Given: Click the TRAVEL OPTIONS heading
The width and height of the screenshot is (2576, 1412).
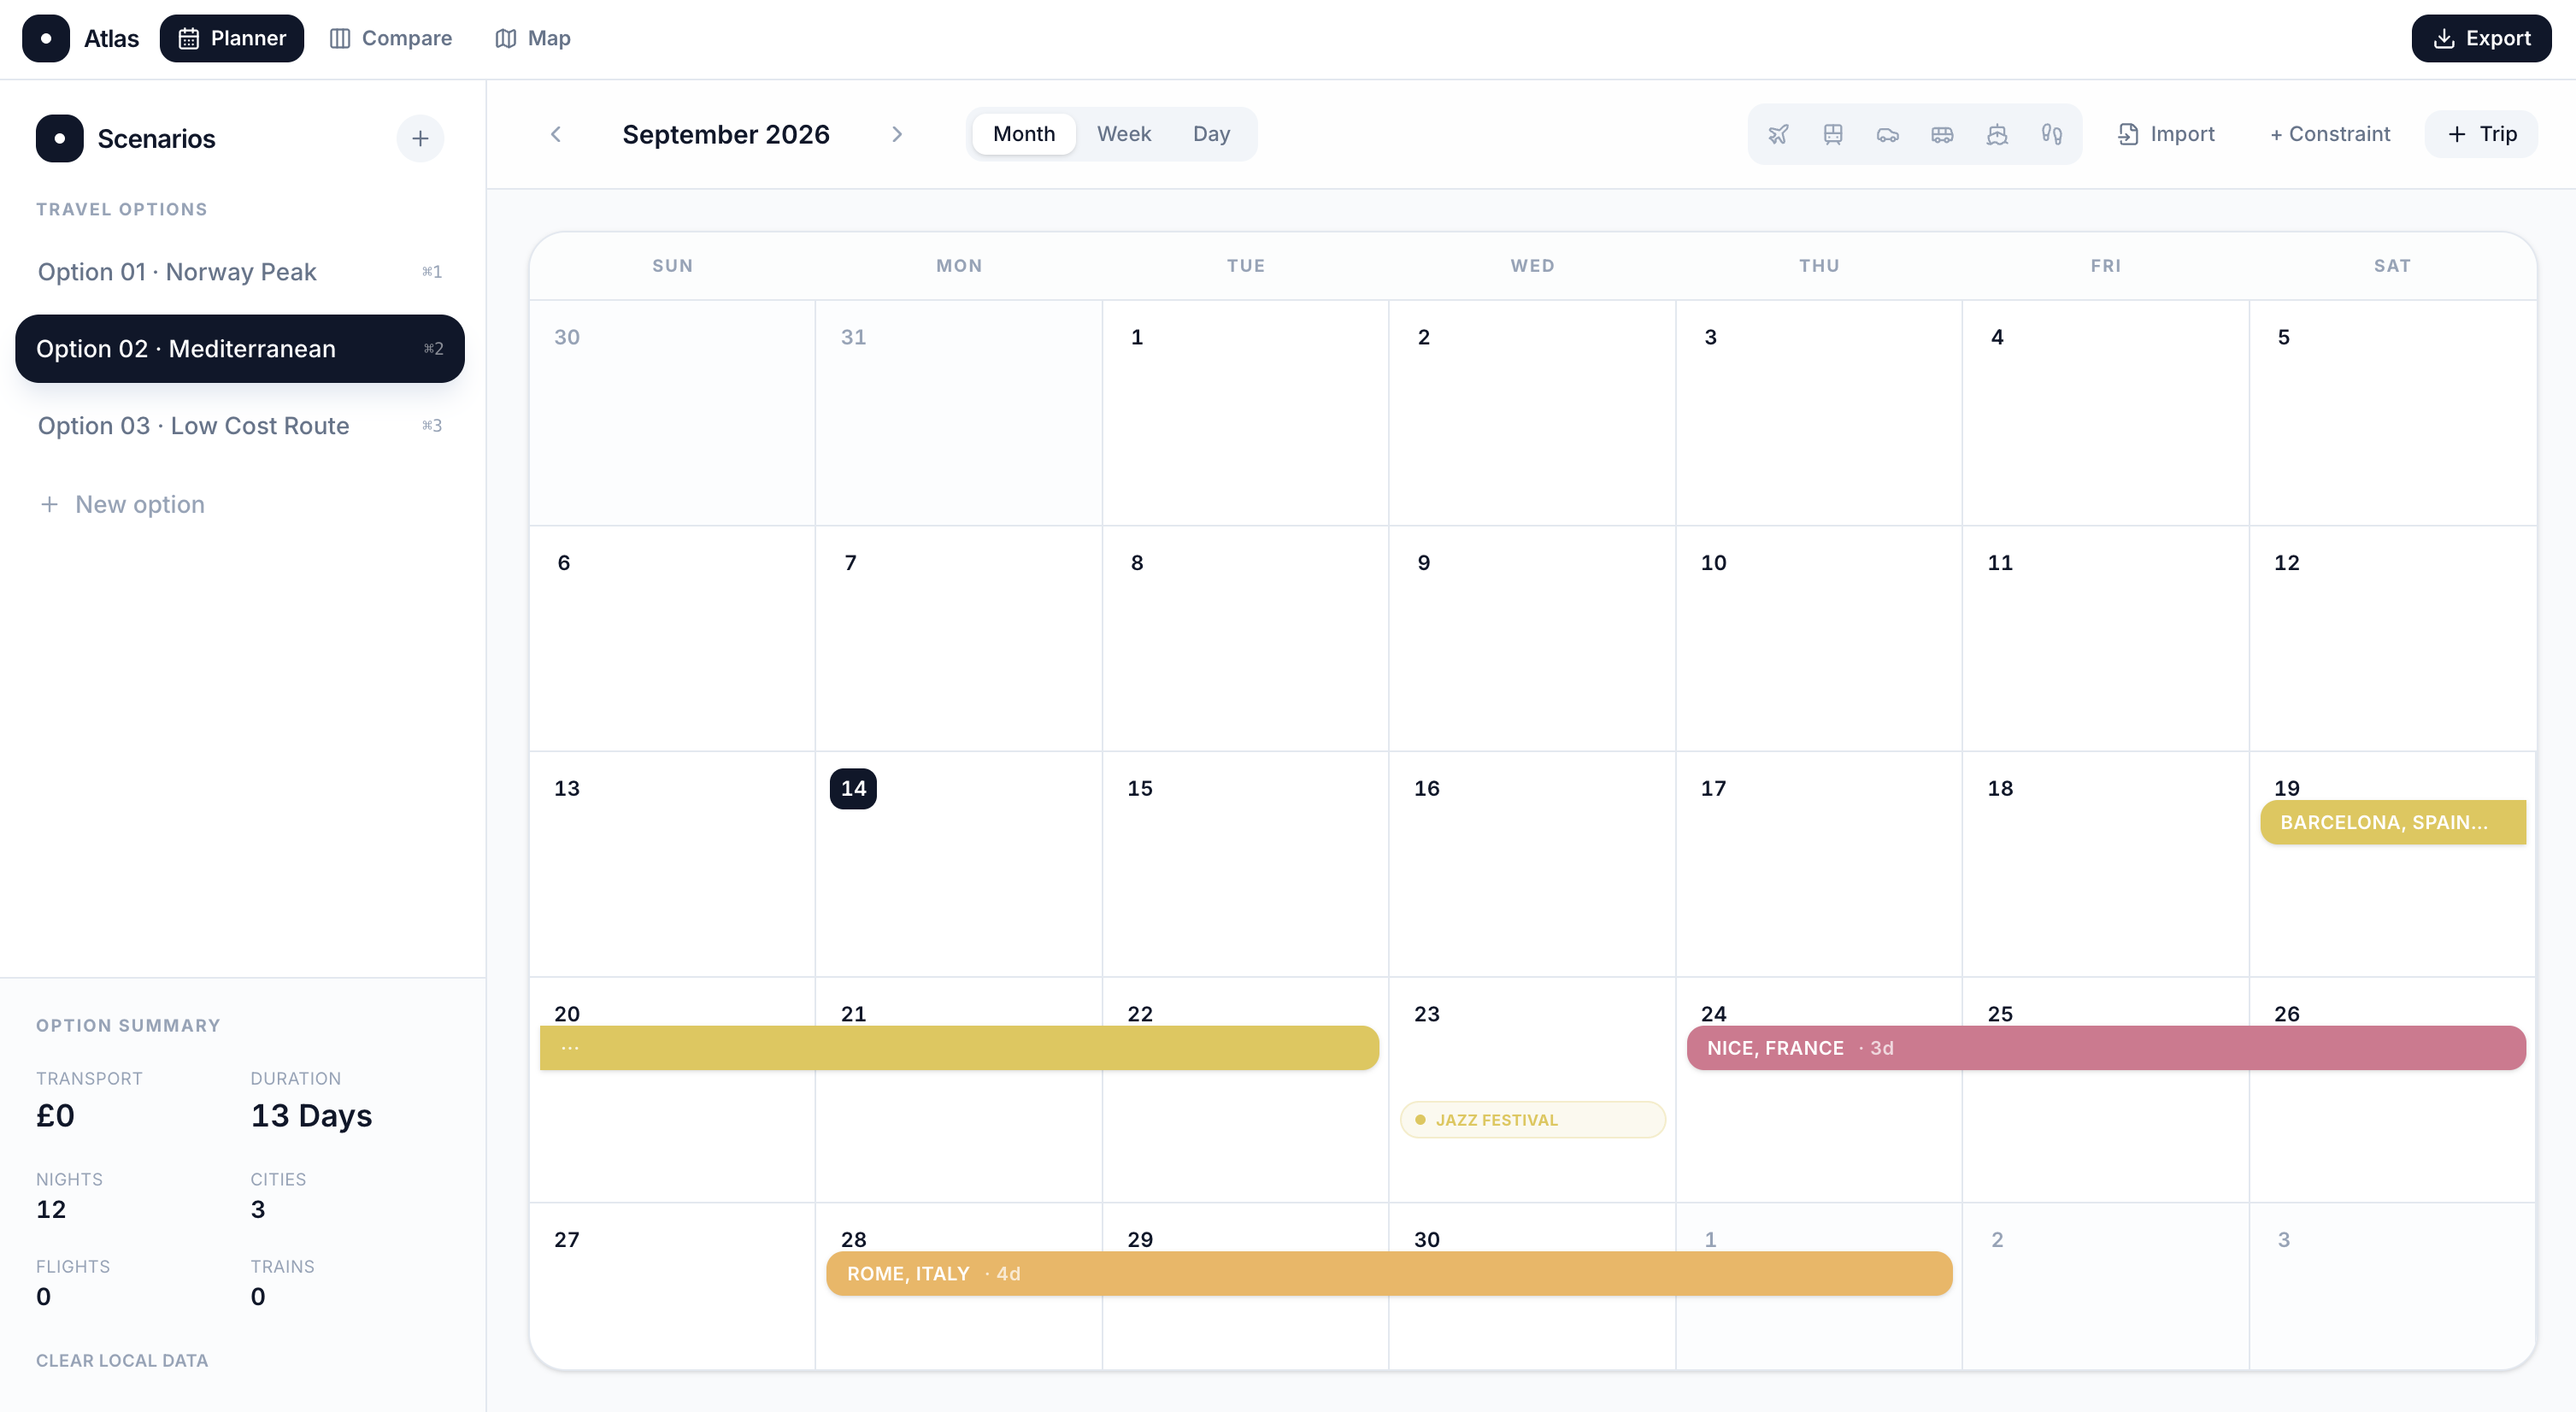Looking at the screenshot, I should 122,209.
